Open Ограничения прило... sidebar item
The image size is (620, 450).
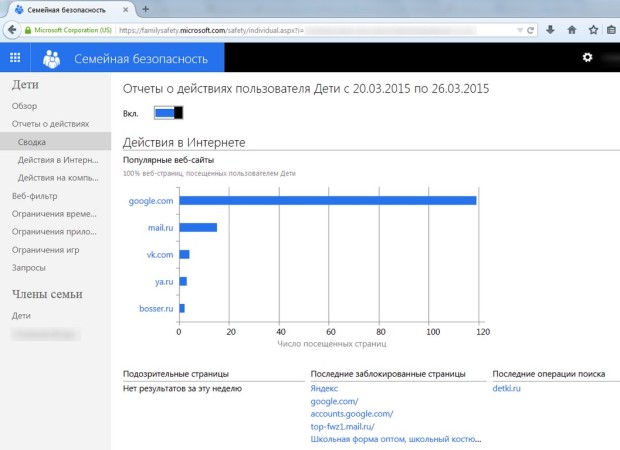[54, 232]
